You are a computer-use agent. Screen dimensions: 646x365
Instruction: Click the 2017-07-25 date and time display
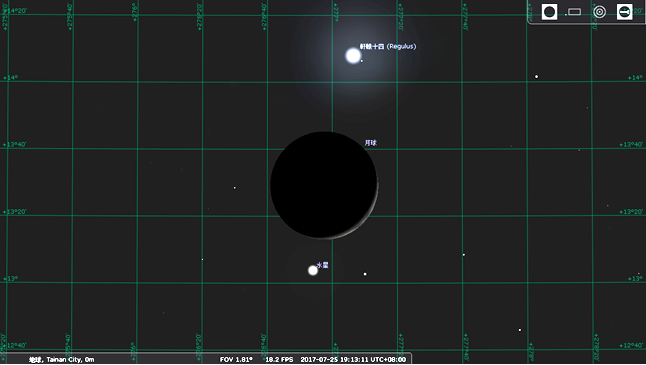[353, 360]
